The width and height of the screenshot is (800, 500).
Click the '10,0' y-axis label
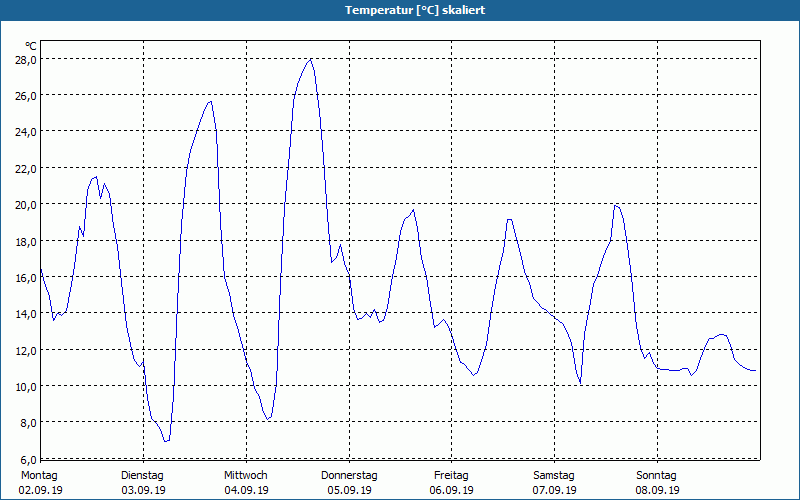[x=26, y=387]
